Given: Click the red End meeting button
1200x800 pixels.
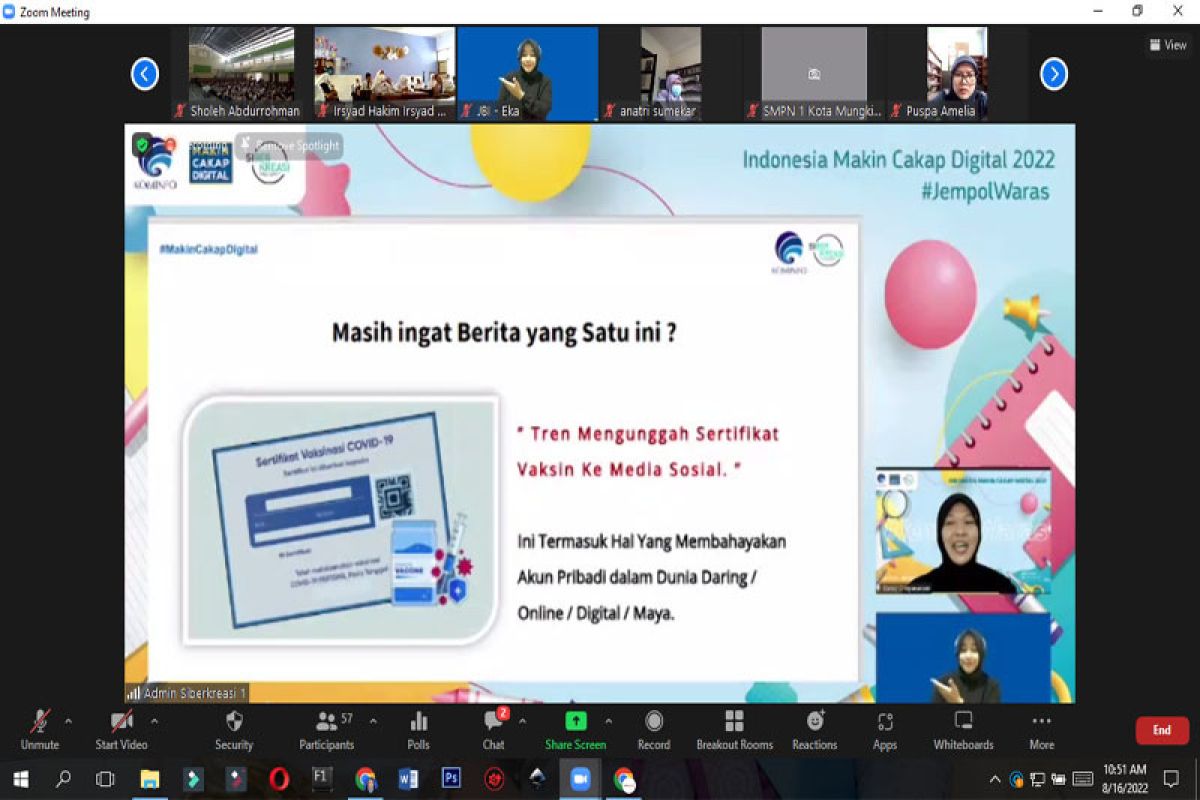Looking at the screenshot, I should [x=1161, y=730].
